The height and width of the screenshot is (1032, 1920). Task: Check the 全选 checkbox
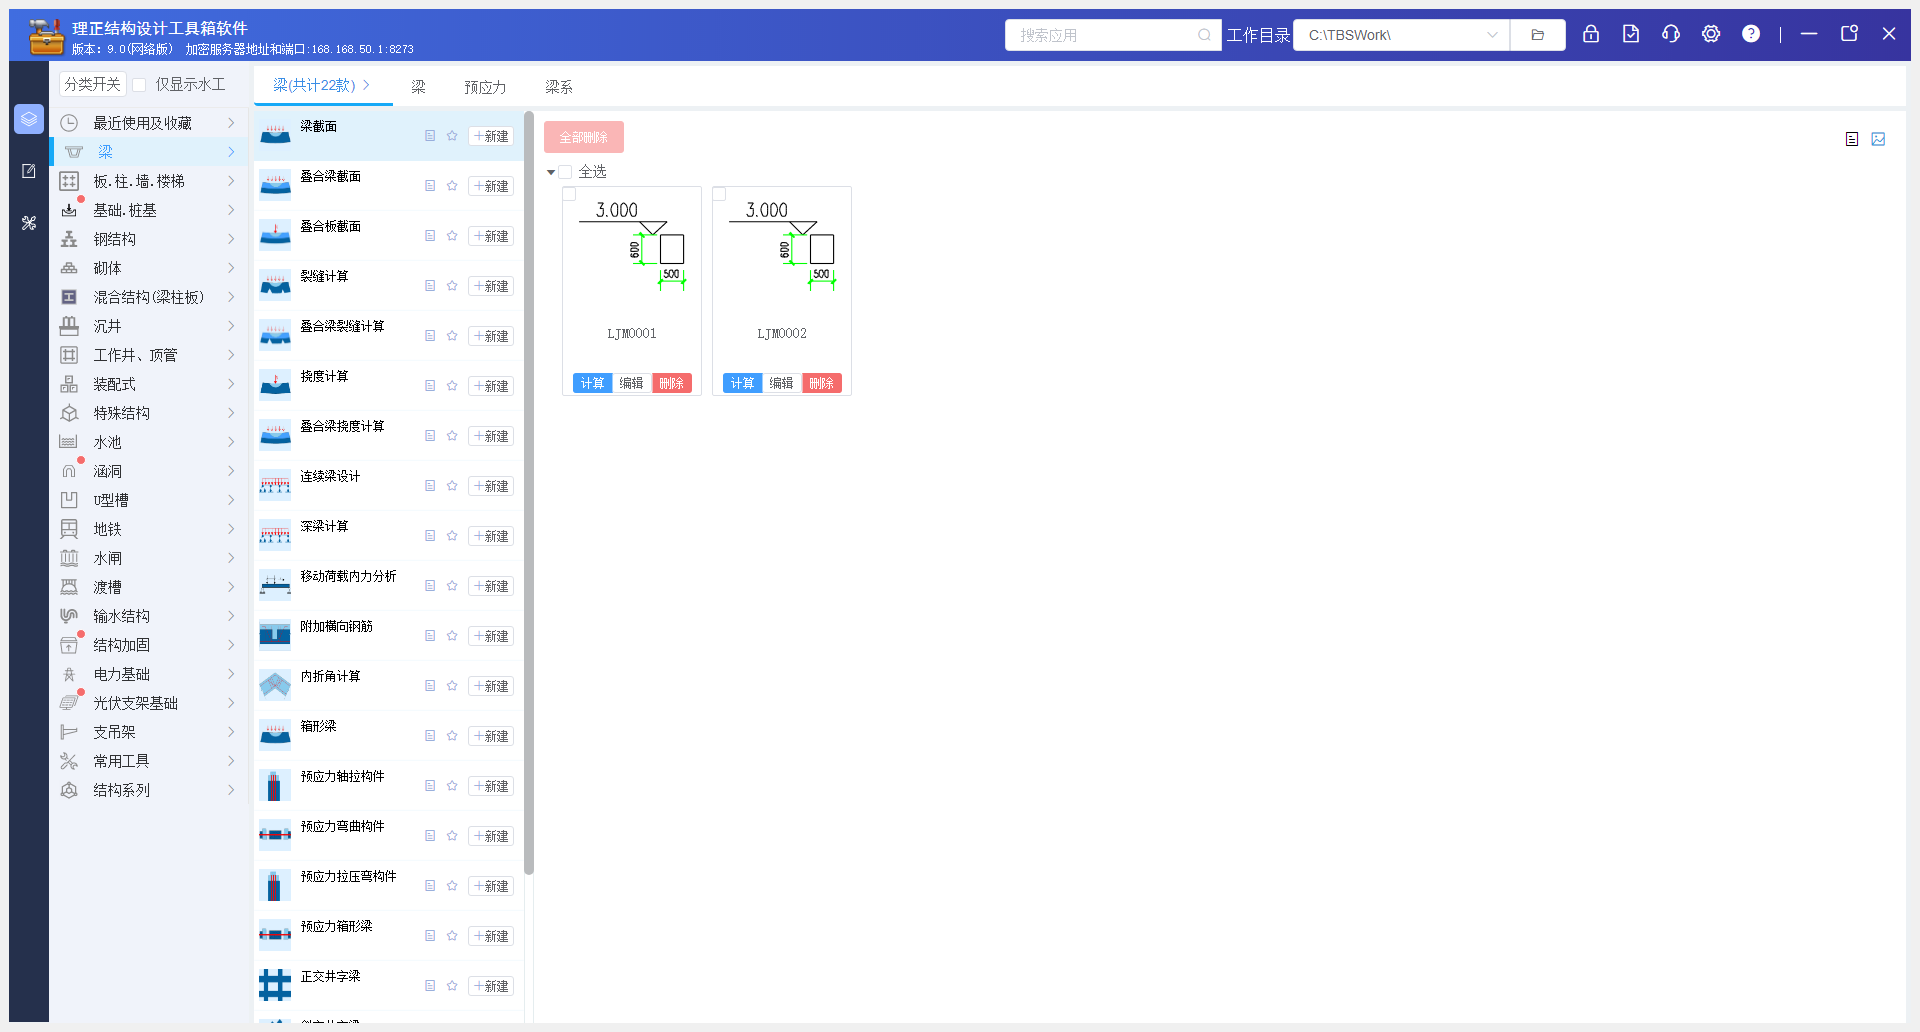coord(566,172)
